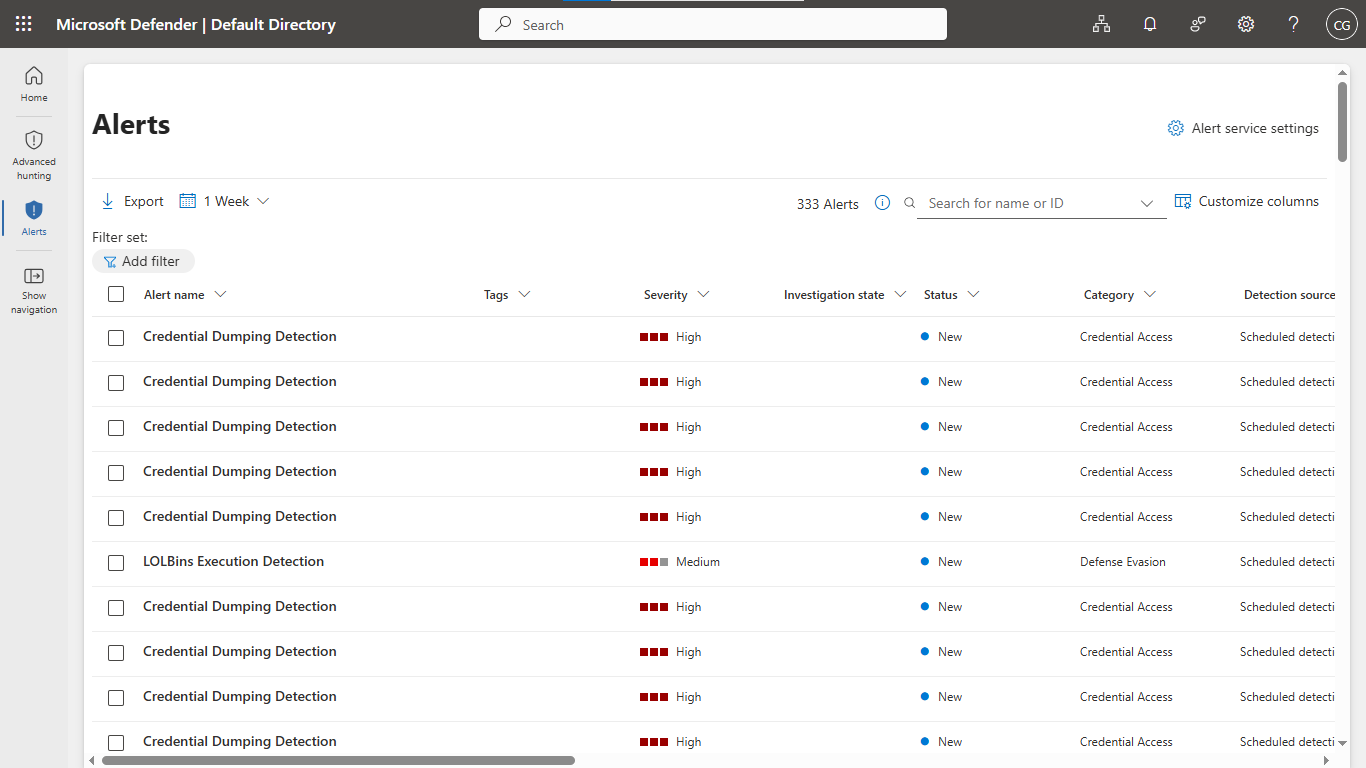Check the first Credential Dumping Detection row
1366x768 pixels.
point(116,338)
